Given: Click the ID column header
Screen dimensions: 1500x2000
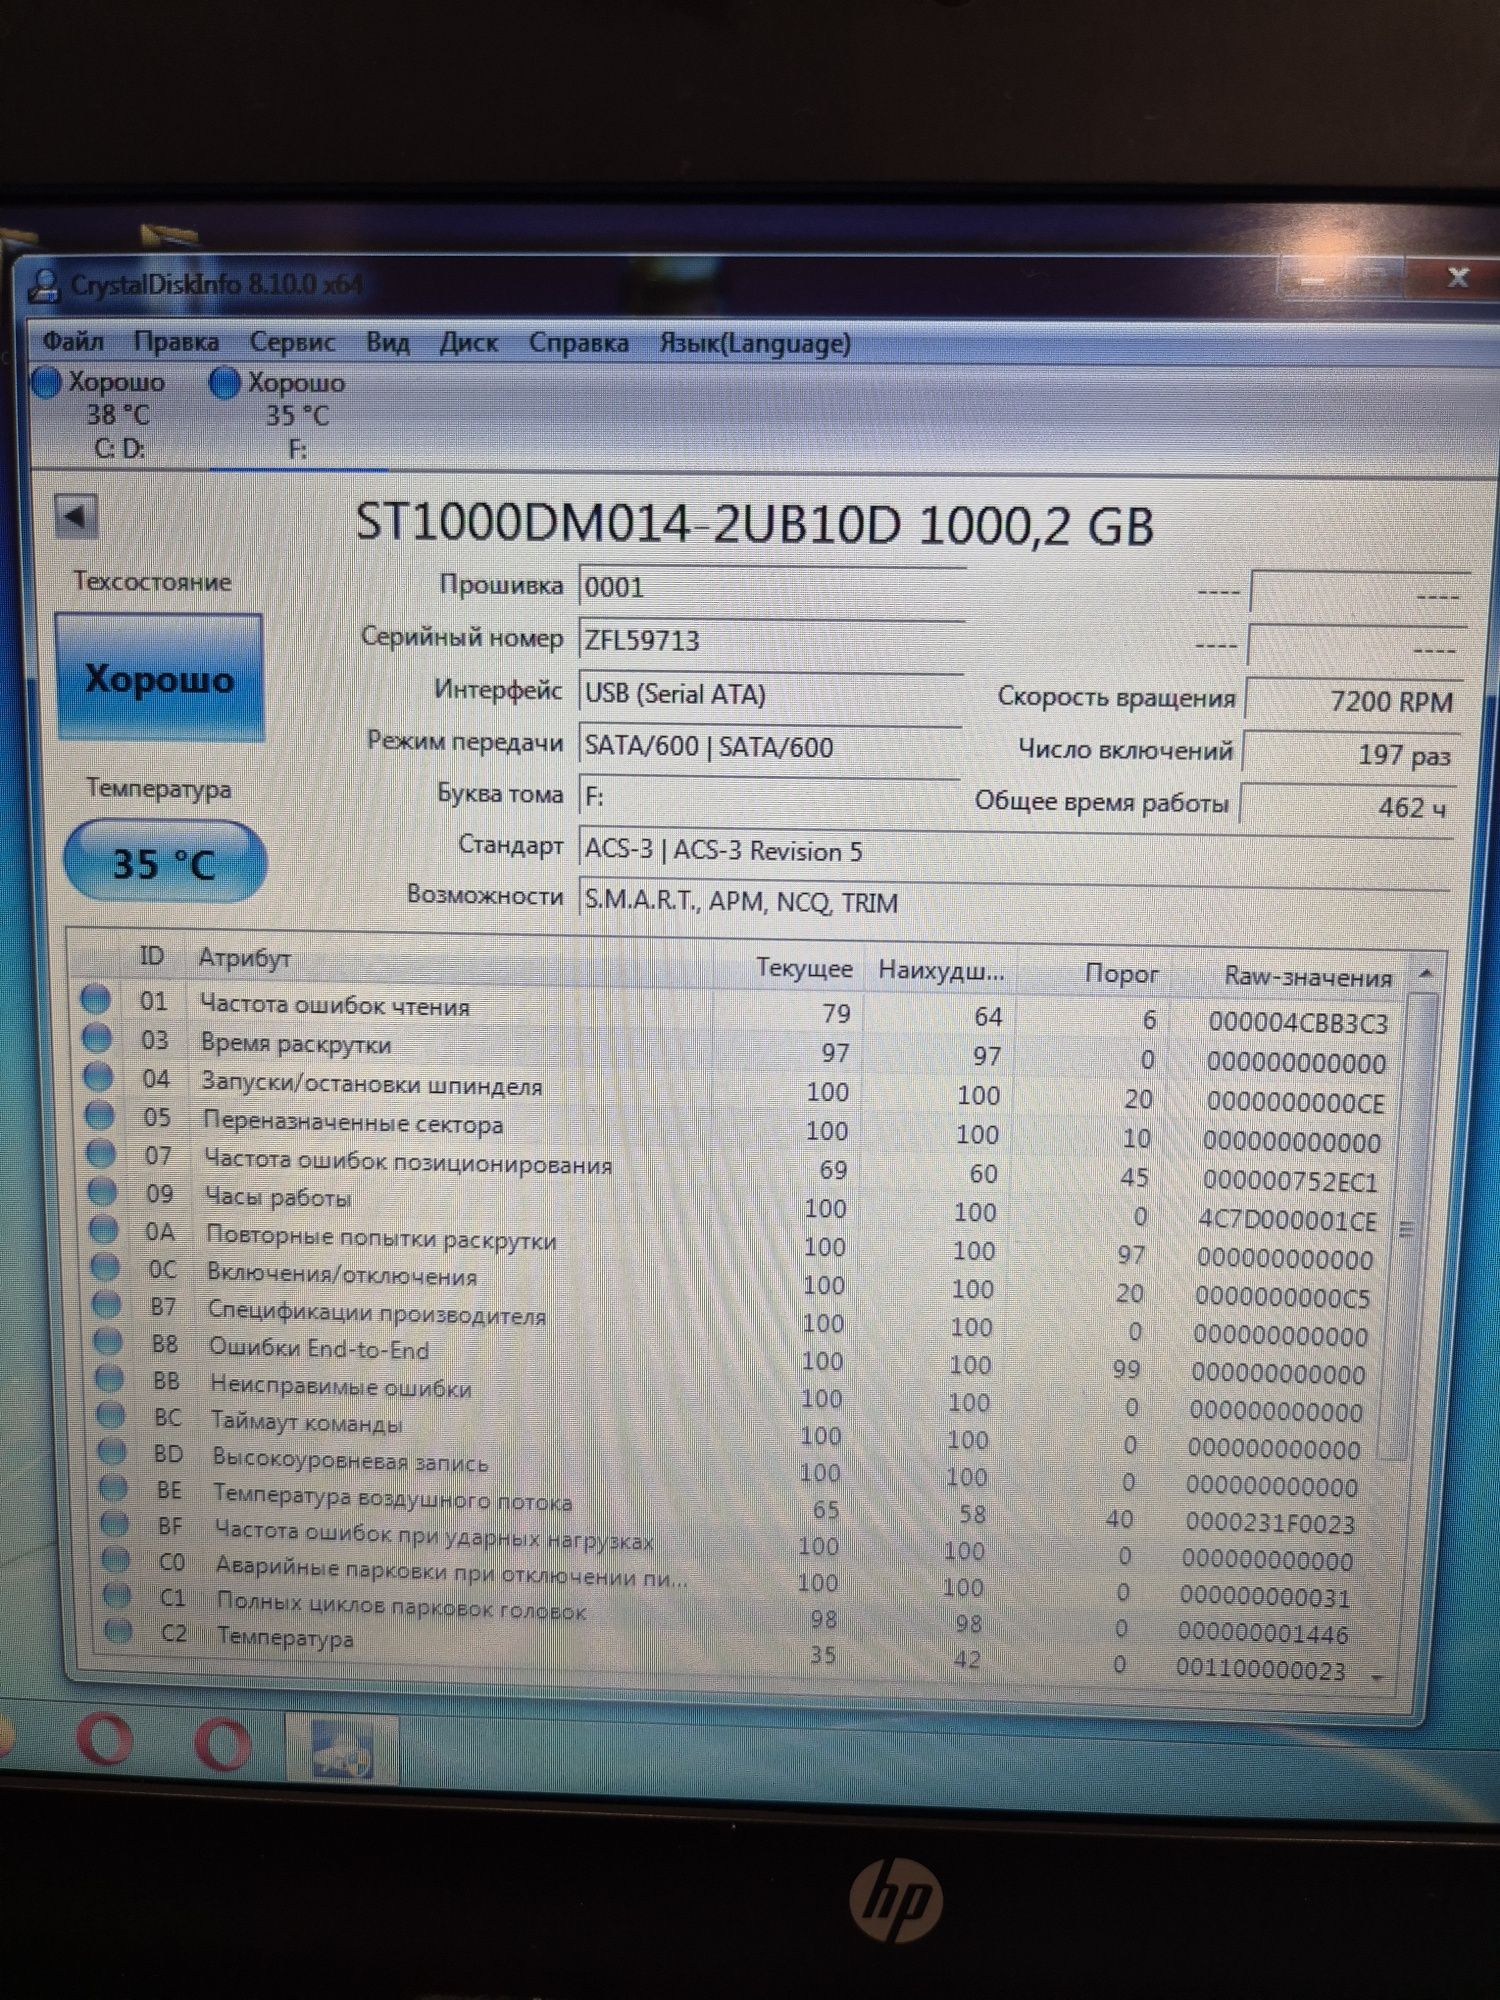Looking at the screenshot, I should pyautogui.click(x=151, y=956).
